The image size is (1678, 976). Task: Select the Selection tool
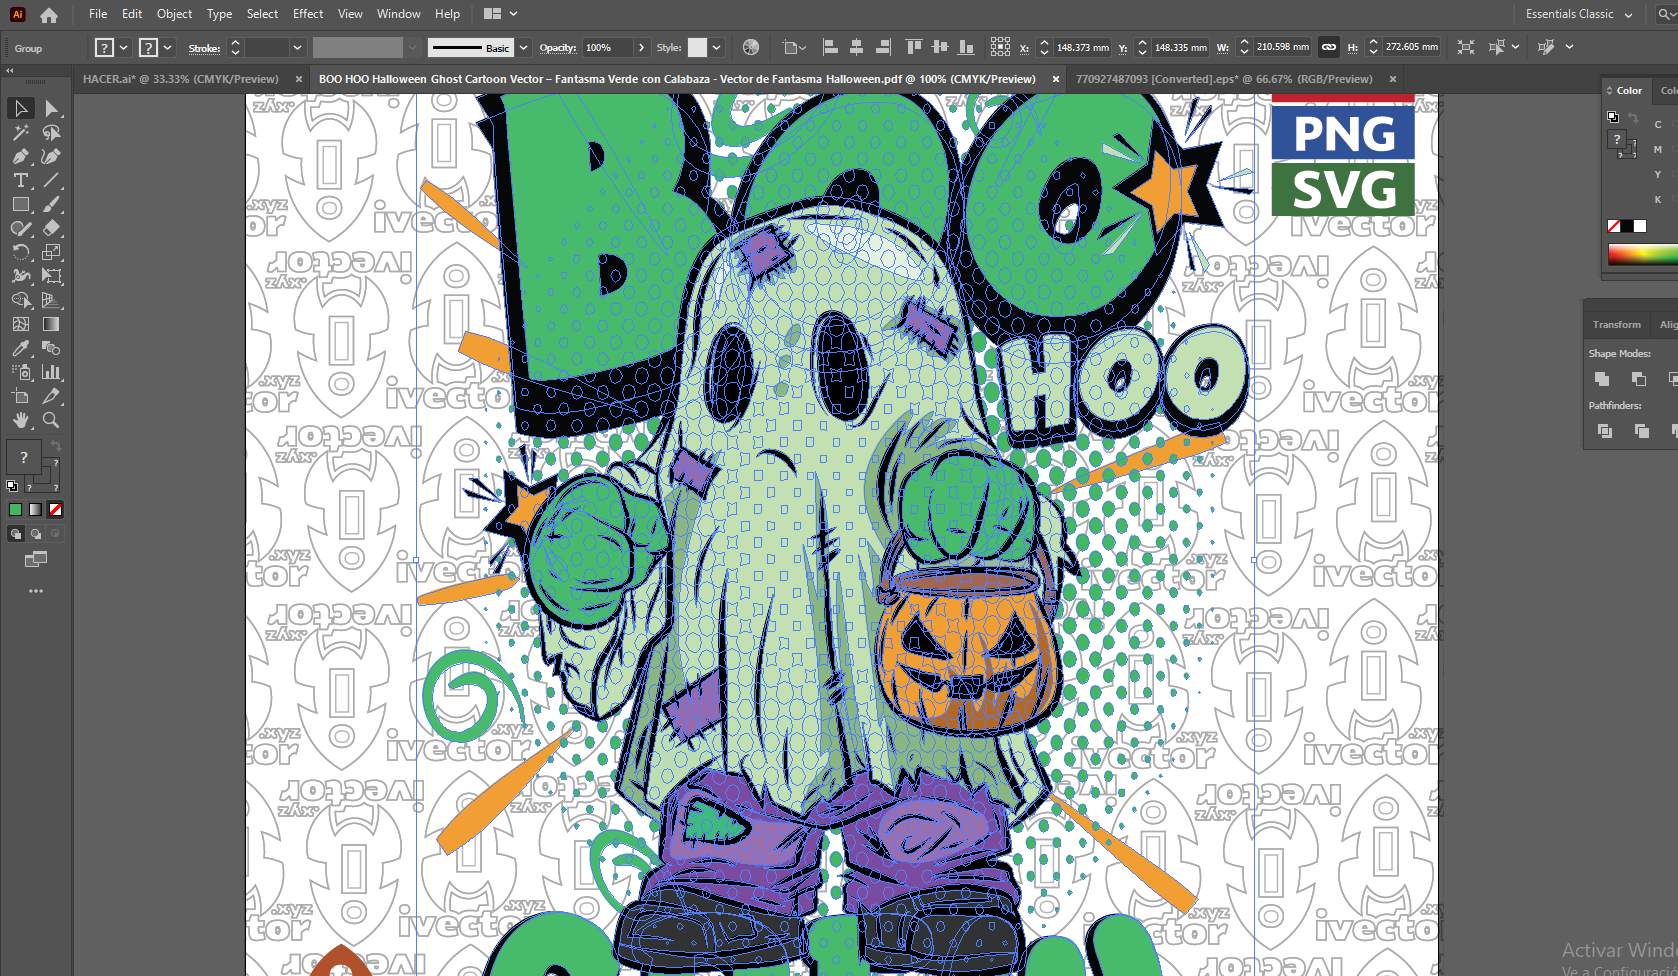(20, 108)
